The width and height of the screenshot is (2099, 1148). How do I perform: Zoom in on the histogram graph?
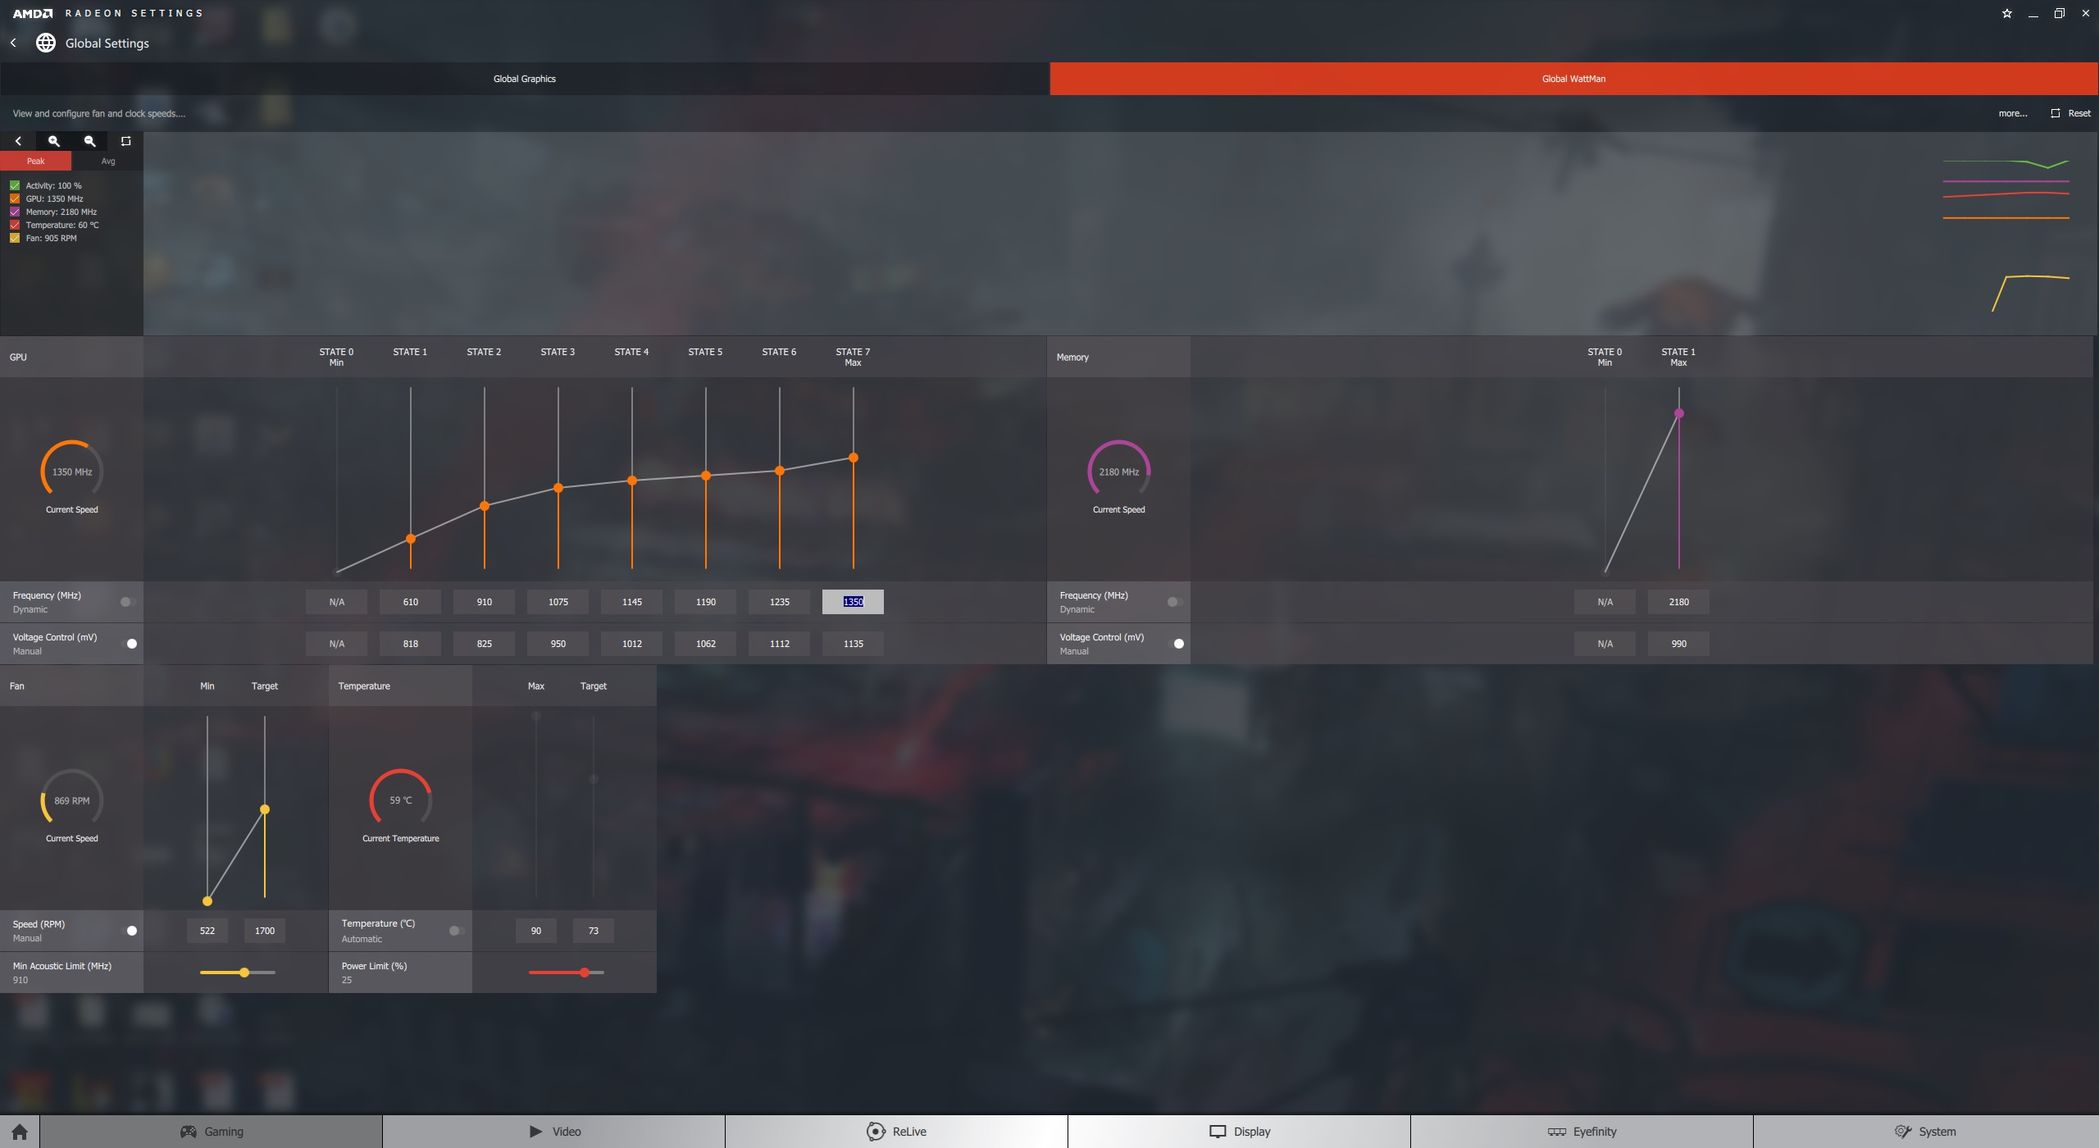pyautogui.click(x=54, y=141)
